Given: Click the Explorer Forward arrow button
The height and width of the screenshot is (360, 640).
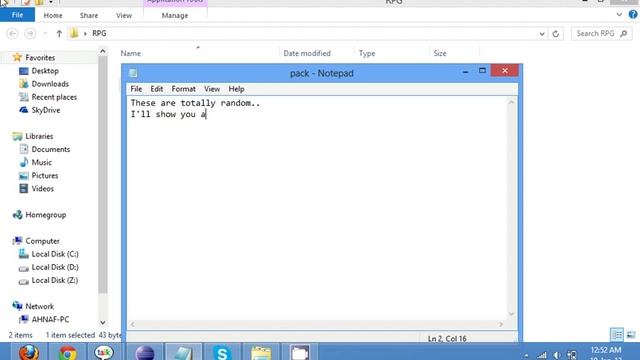Looking at the screenshot, I should [30, 33].
